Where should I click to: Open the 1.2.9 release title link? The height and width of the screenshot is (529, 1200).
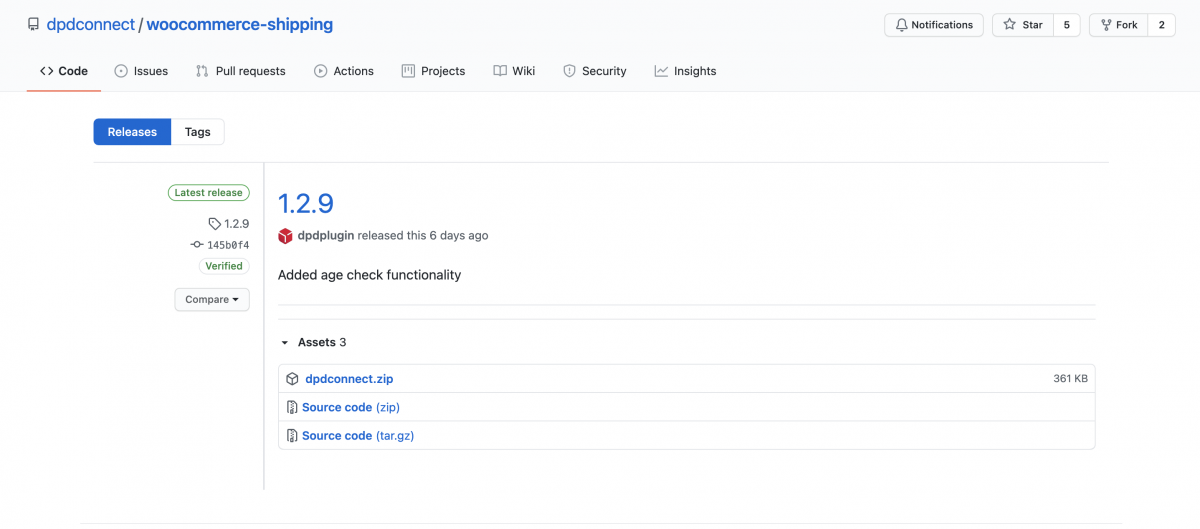click(x=306, y=203)
